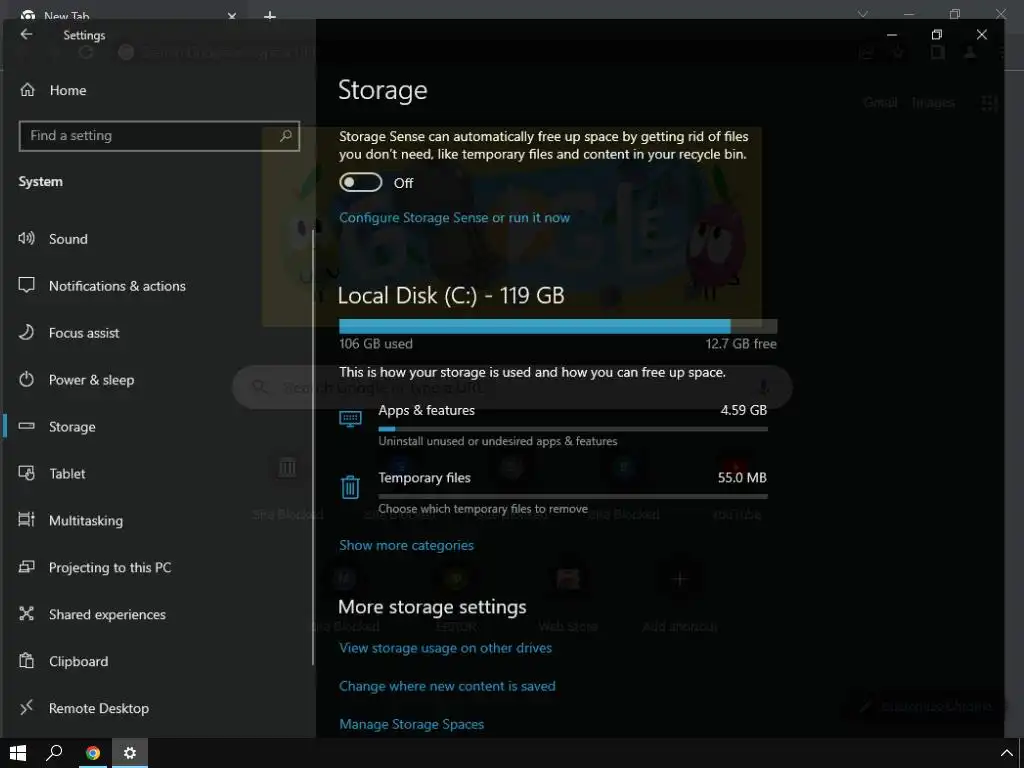This screenshot has height=768, width=1024.
Task: Click the 106 GB used label
Action: 376,344
